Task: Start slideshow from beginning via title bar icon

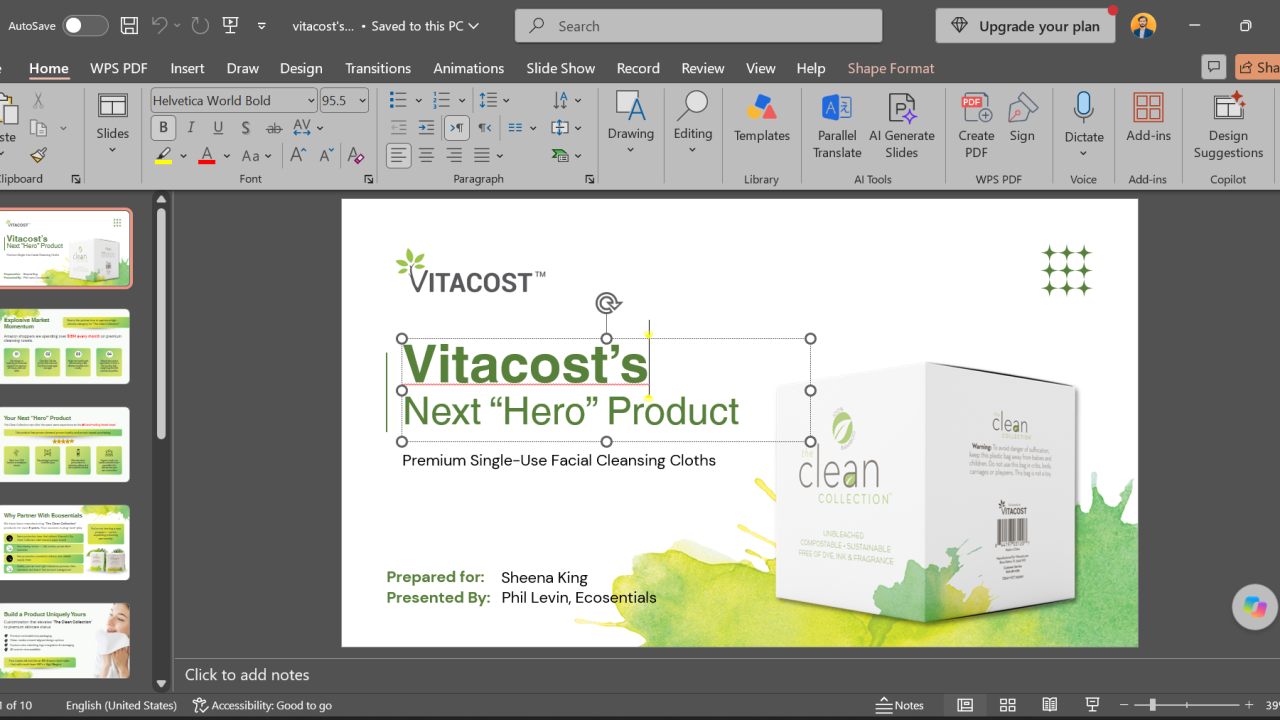Action: [x=231, y=26]
